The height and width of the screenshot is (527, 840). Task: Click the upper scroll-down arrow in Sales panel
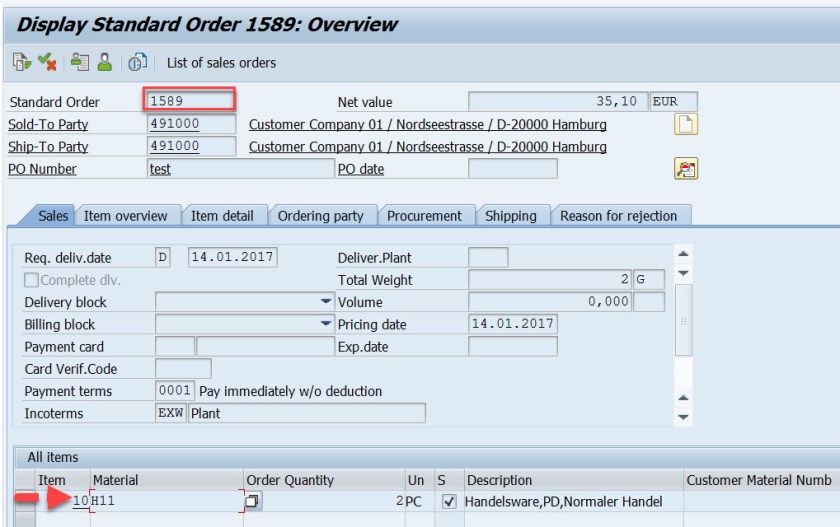[x=683, y=273]
